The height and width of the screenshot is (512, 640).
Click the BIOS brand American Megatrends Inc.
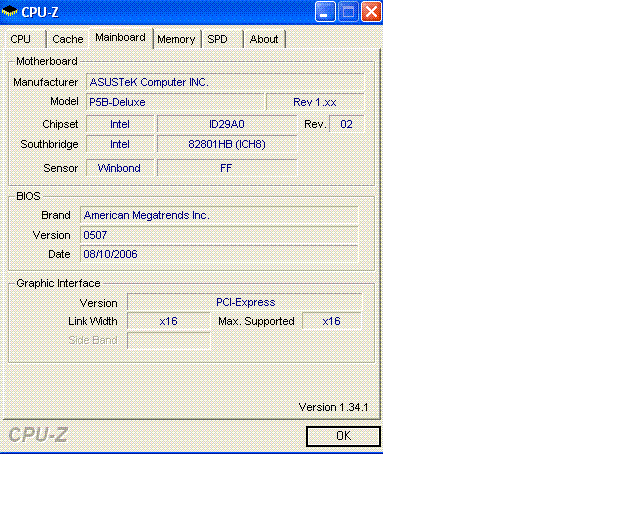(x=219, y=215)
